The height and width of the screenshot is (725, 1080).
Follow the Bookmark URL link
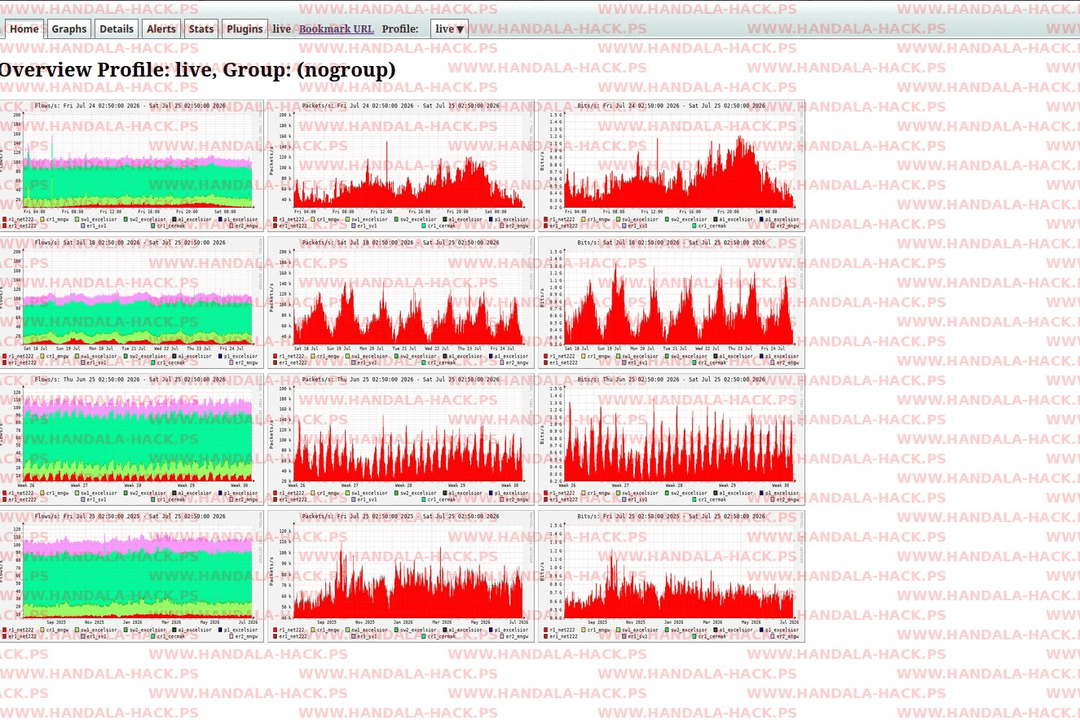pyautogui.click(x=336, y=29)
